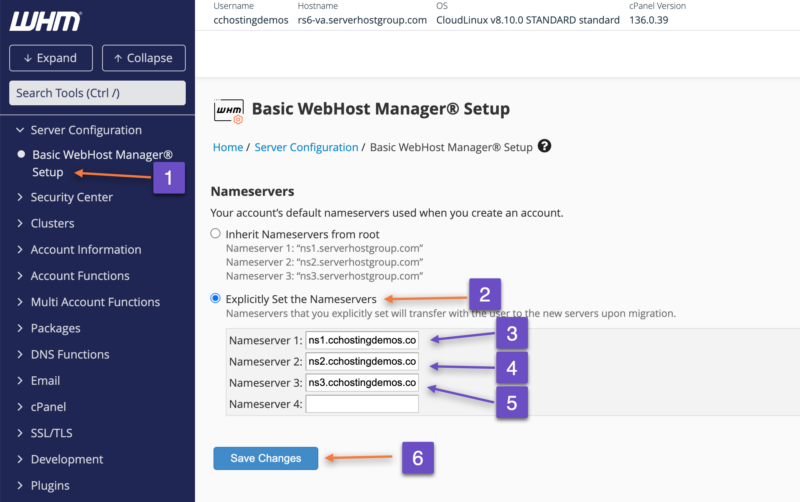Click the empty Nameserver 4 field

(362, 404)
